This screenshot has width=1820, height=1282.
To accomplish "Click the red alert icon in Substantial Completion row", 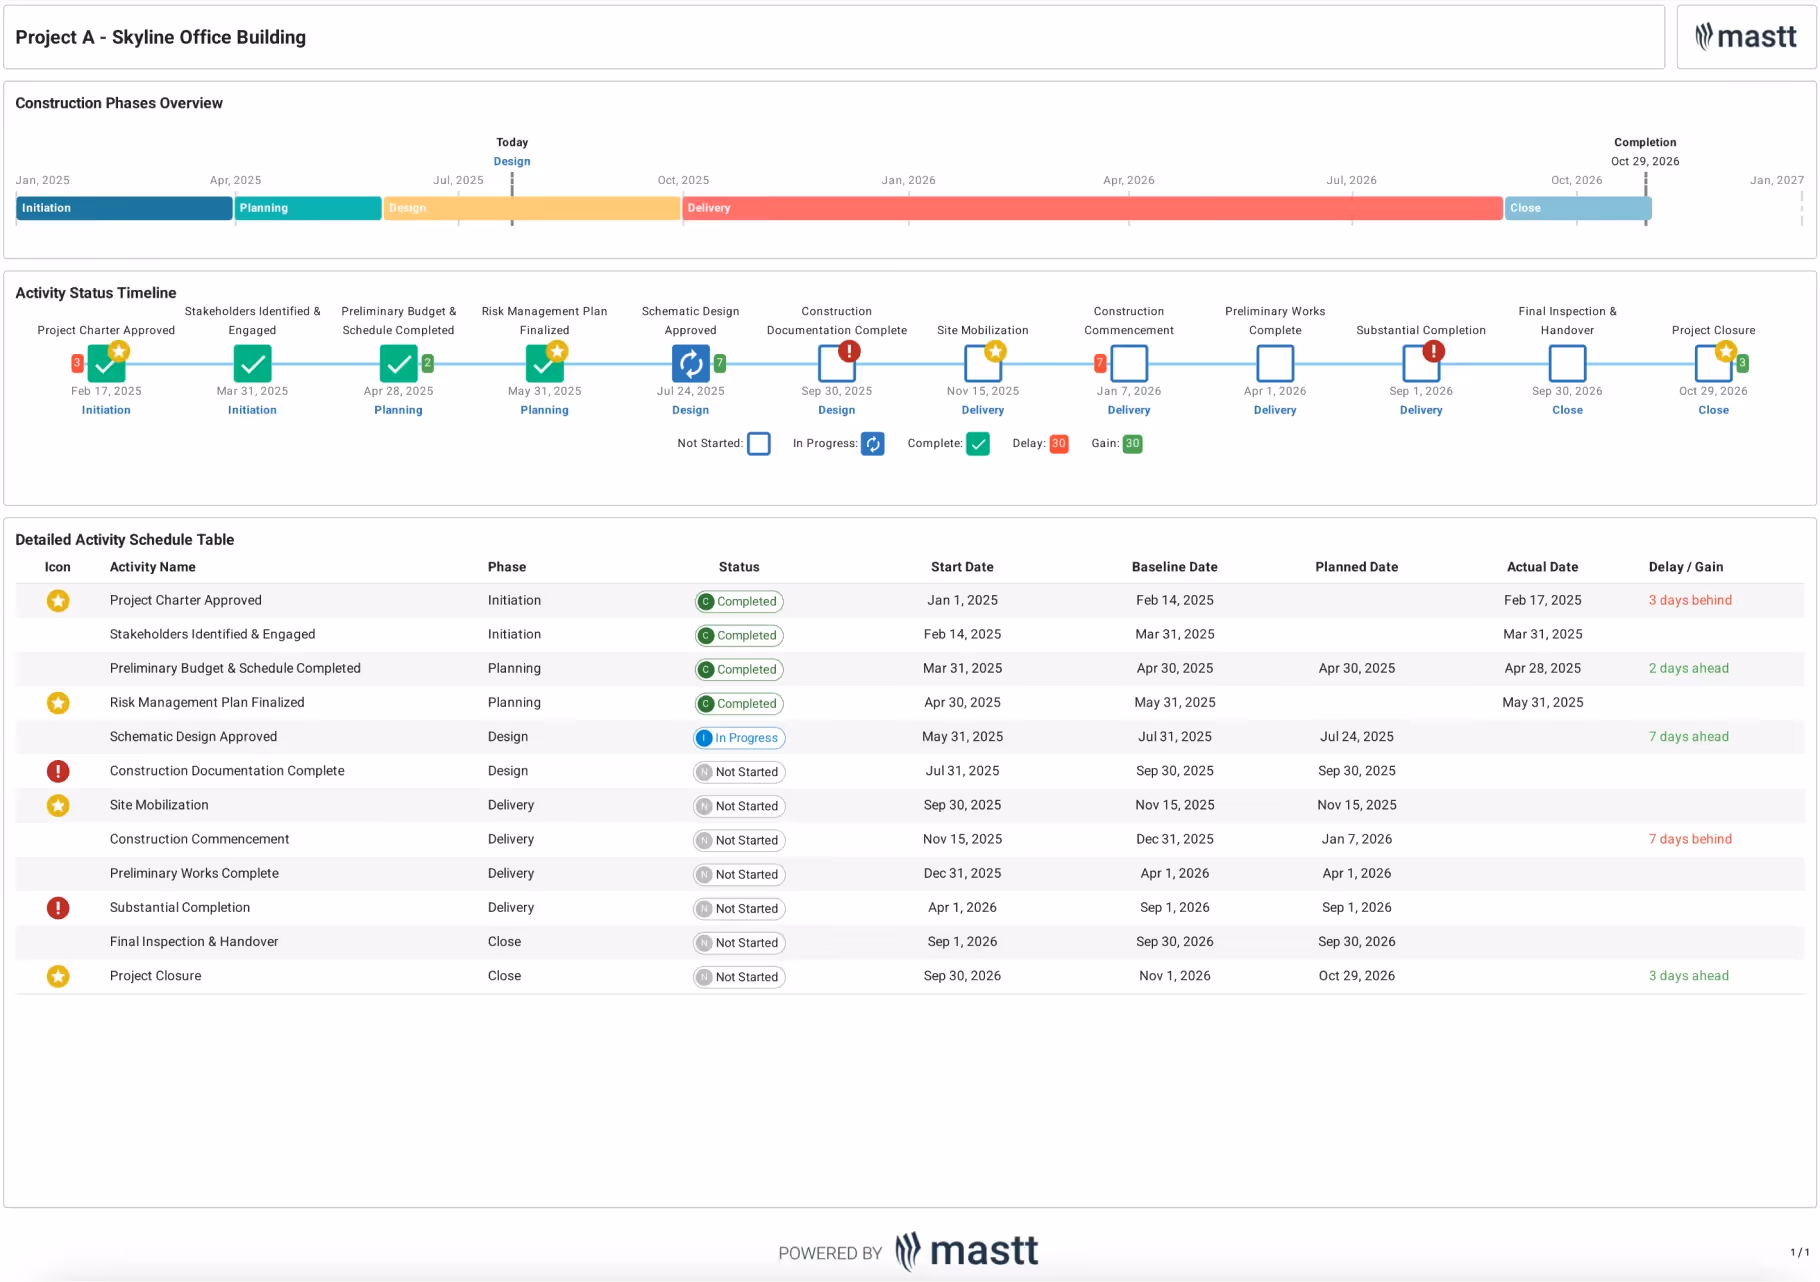I will (58, 908).
